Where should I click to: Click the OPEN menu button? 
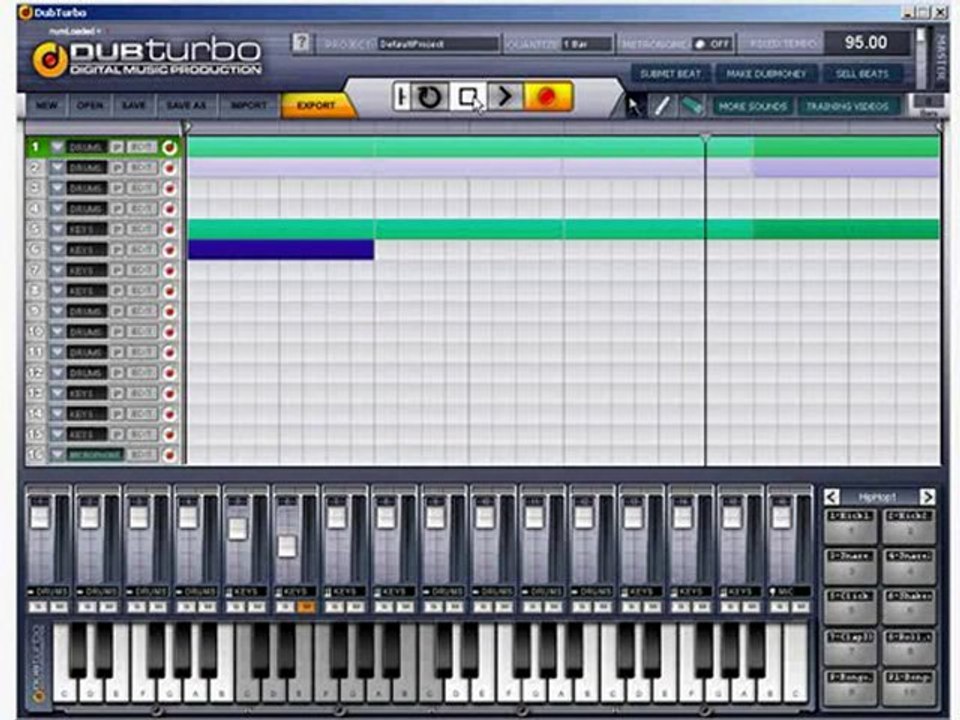pos(90,106)
